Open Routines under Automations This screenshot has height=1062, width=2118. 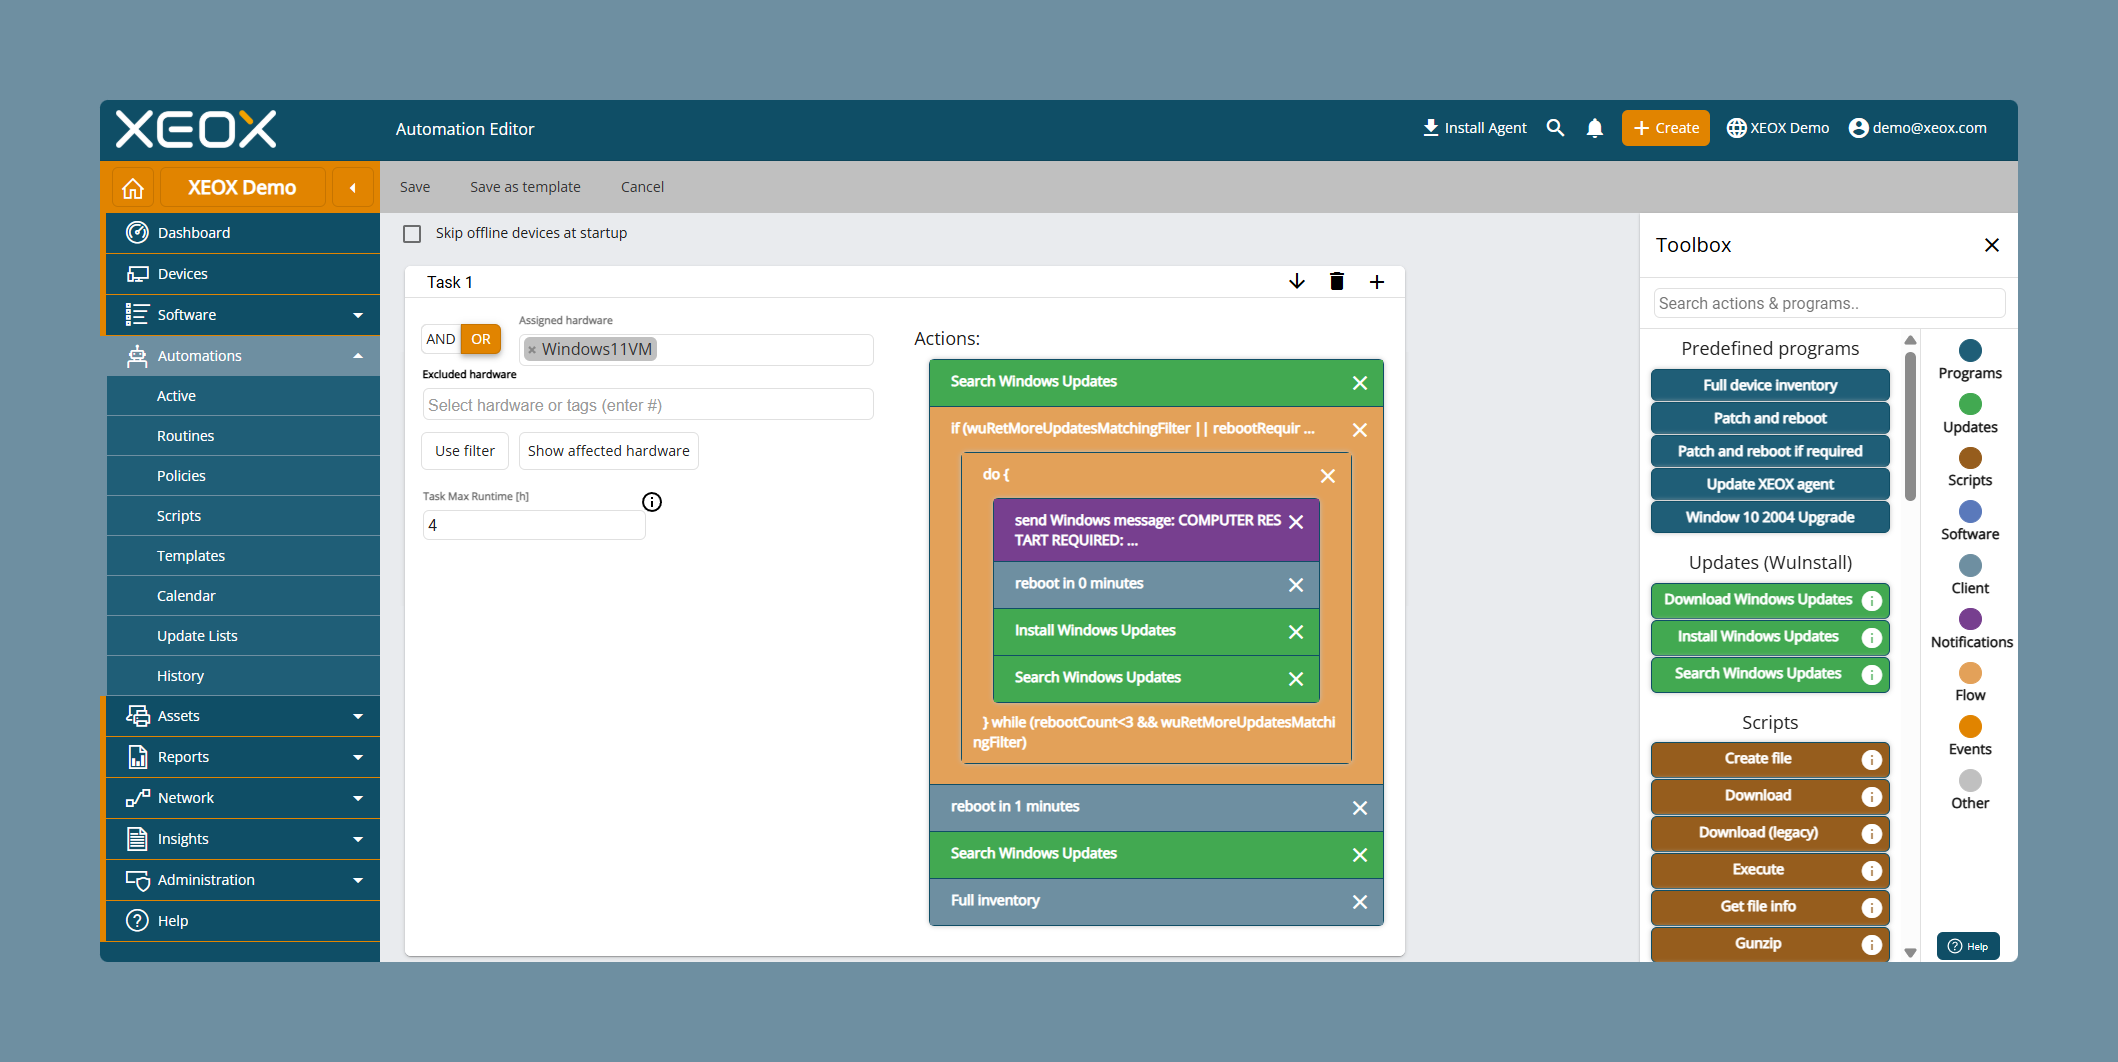tap(243, 436)
